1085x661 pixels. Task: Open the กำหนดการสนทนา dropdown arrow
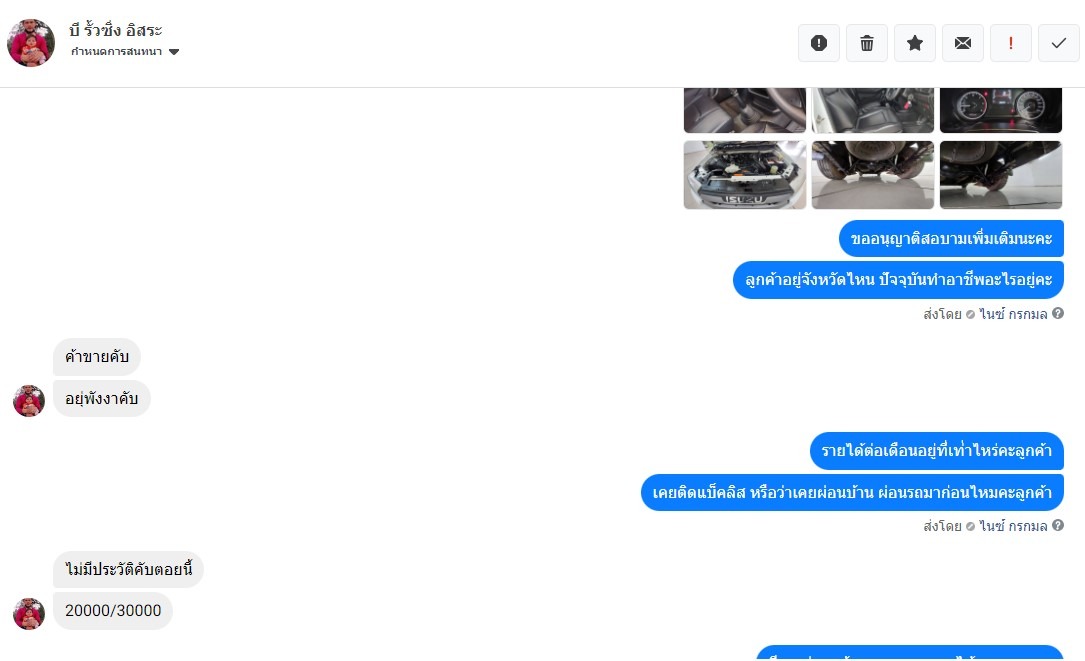(x=174, y=52)
